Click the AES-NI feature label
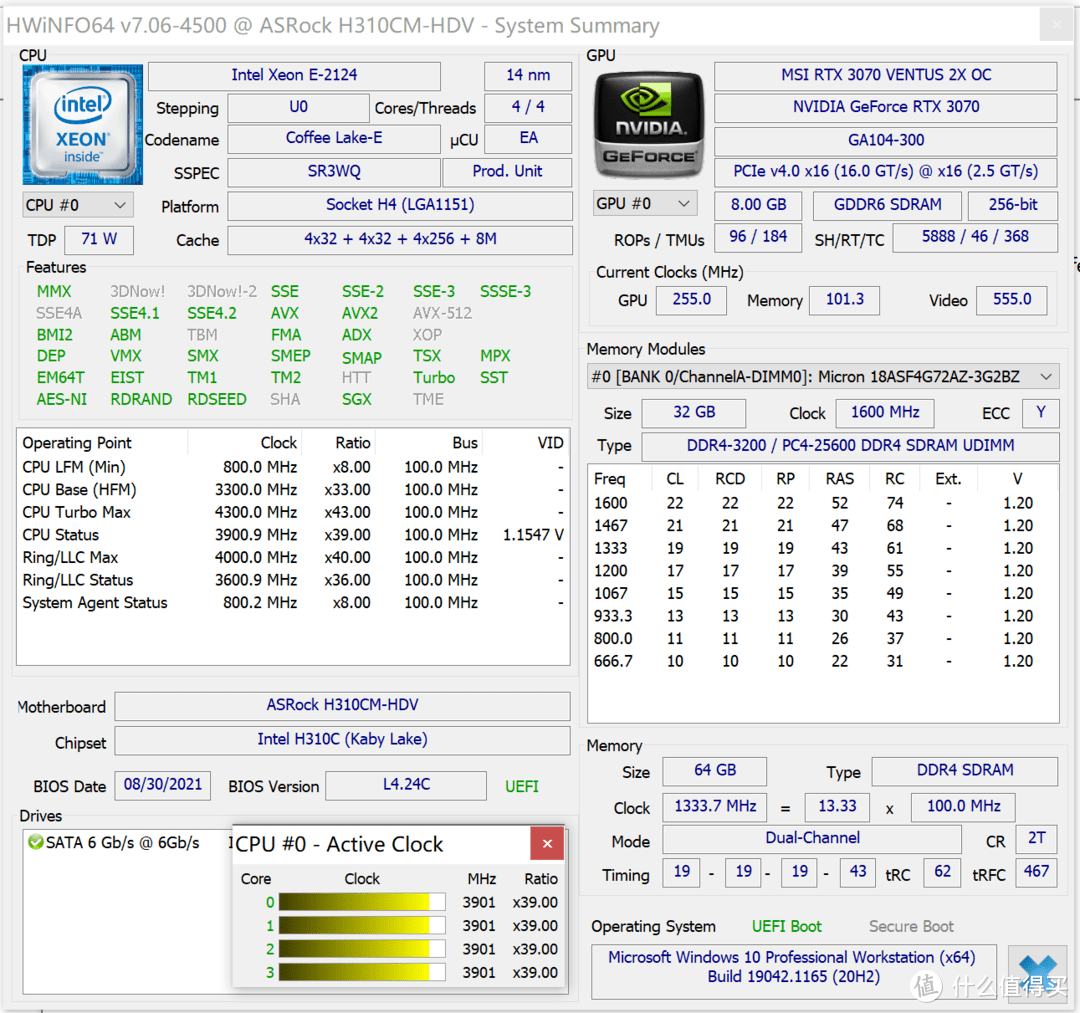This screenshot has width=1080, height=1013. pos(62,399)
